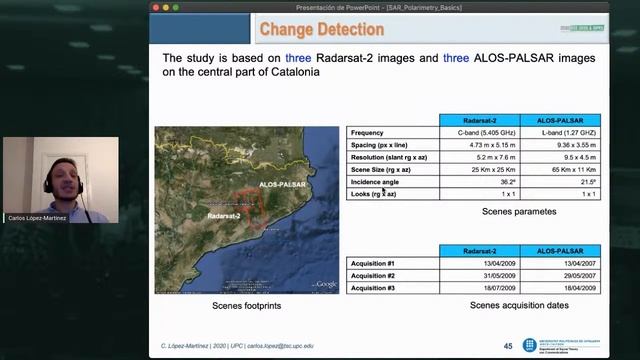Click the '4.73 m x 5.15 m' cell

480,145
